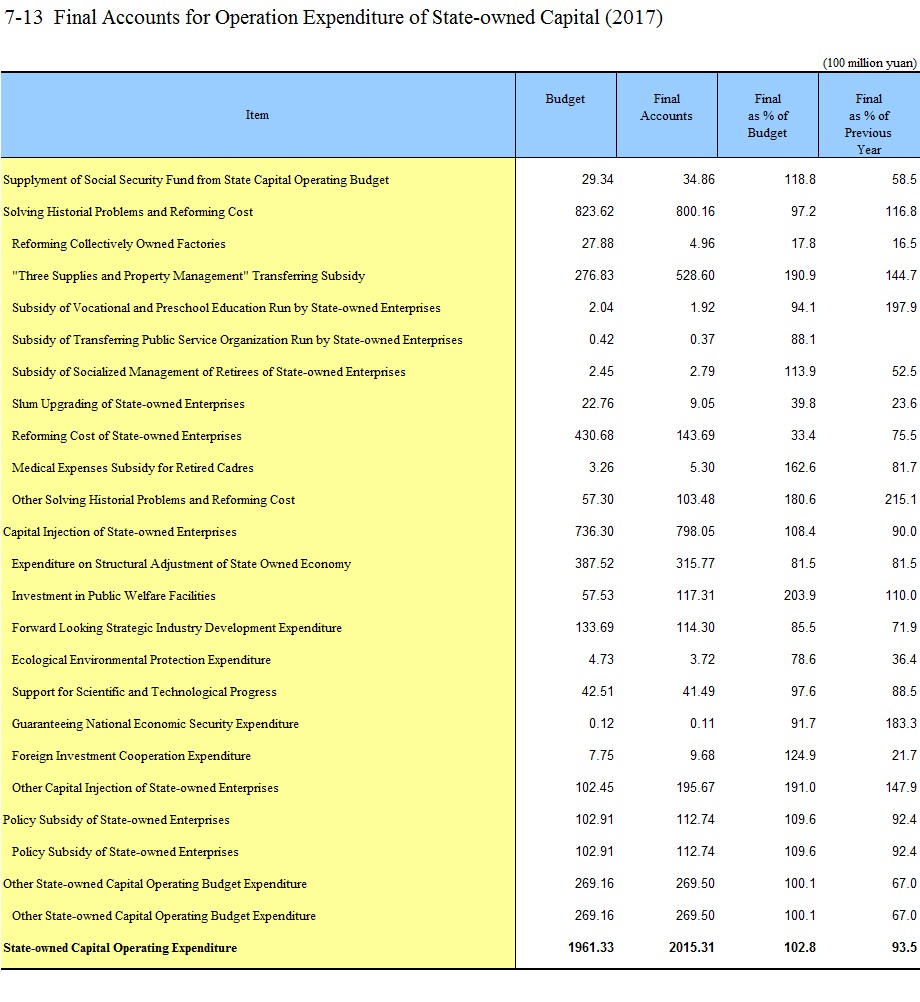This screenshot has height=1002, width=920.
Task: Click 'Other Capital Injection of State-owned Enterprises' row
Action: click(145, 787)
